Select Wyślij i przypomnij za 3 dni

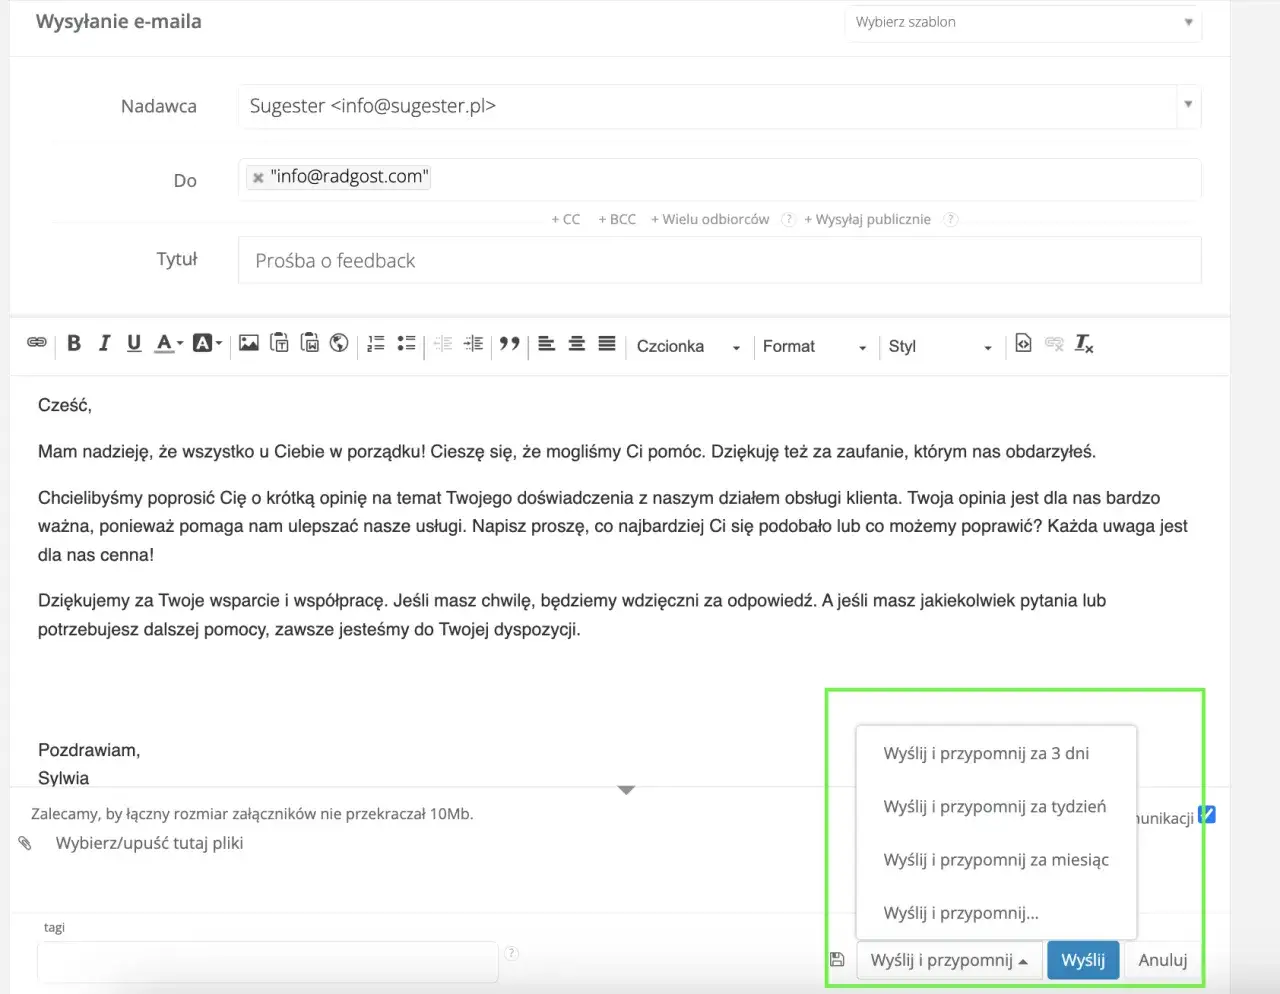986,754
